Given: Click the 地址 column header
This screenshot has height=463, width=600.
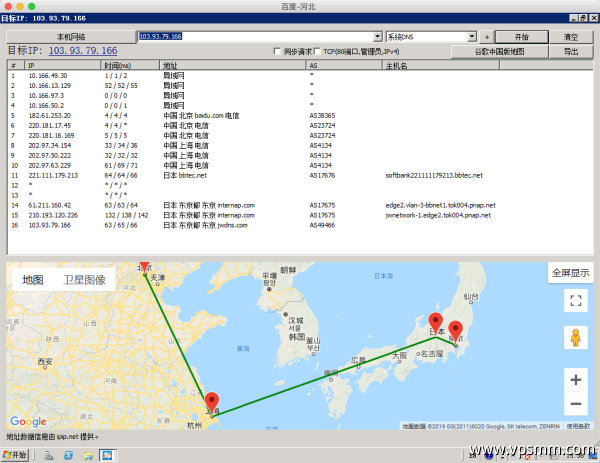Looking at the screenshot, I should click(x=233, y=65).
